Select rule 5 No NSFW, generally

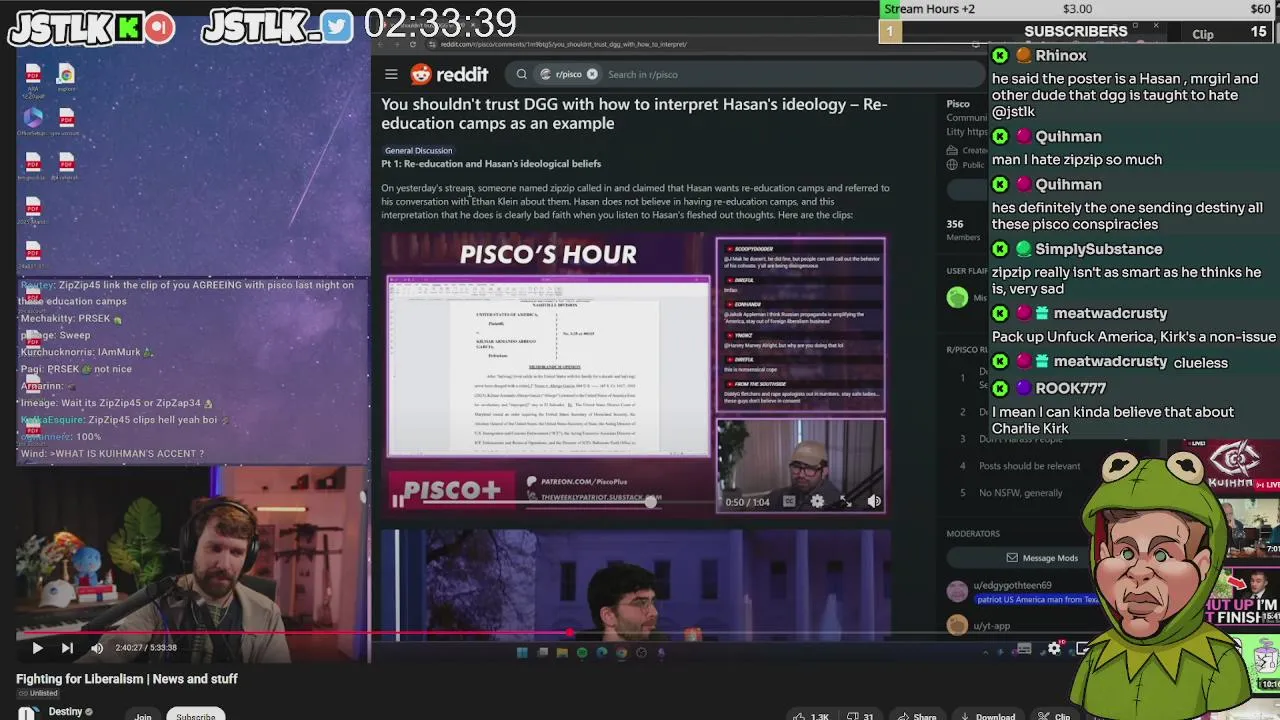click(1020, 493)
